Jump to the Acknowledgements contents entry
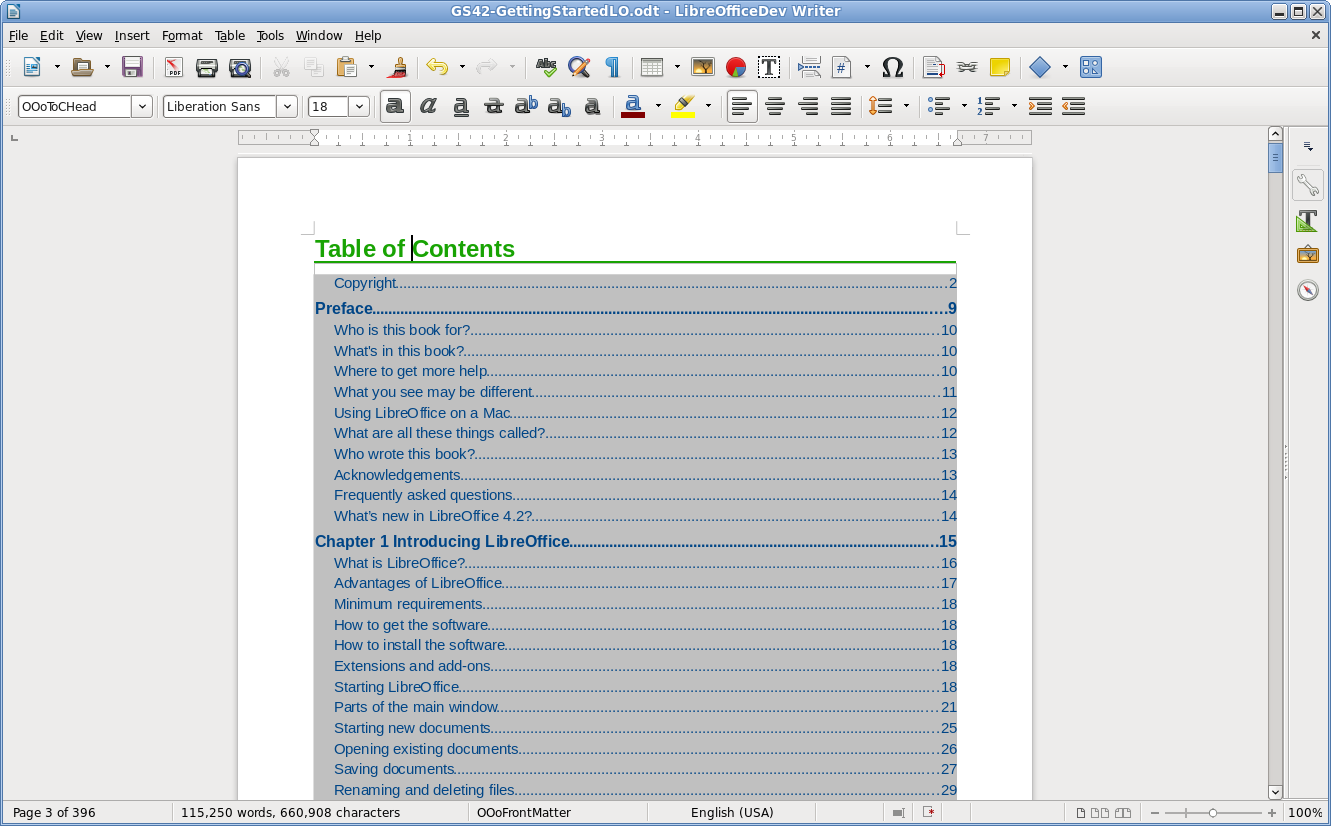 click(397, 475)
